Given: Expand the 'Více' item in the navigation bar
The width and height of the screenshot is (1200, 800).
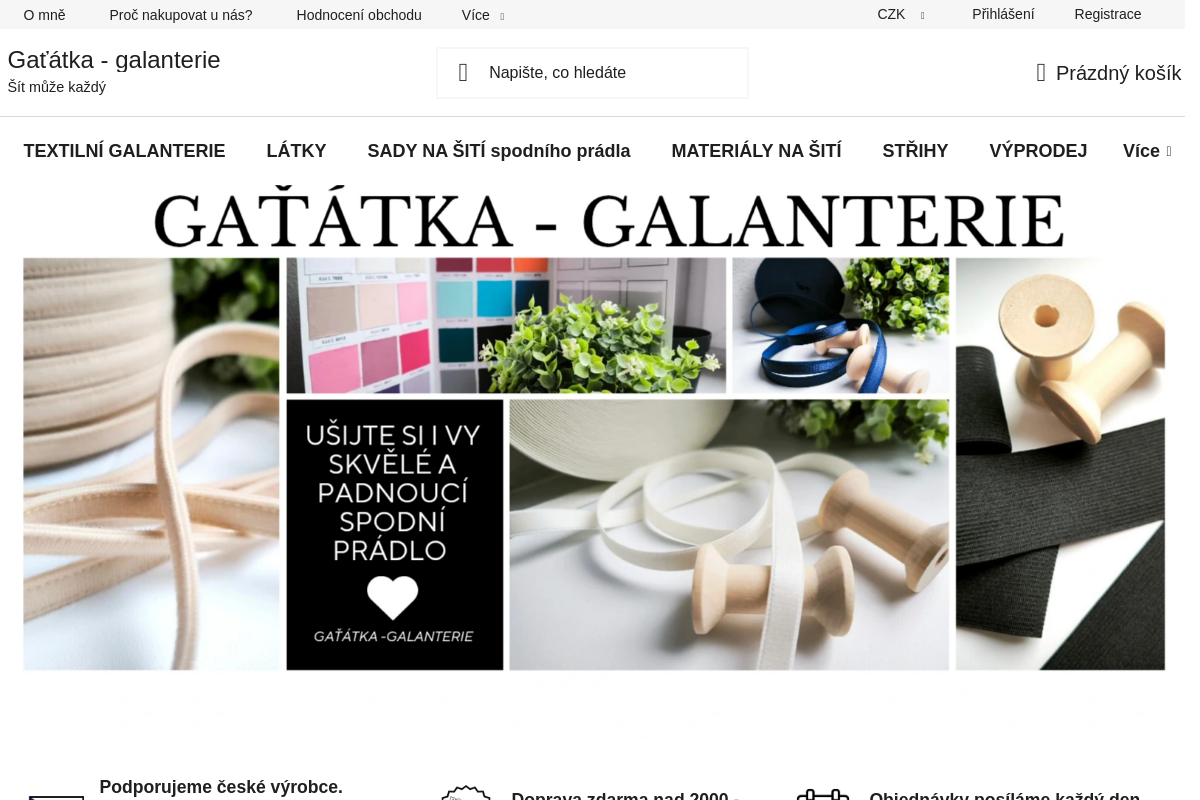Looking at the screenshot, I should tap(1140, 151).
